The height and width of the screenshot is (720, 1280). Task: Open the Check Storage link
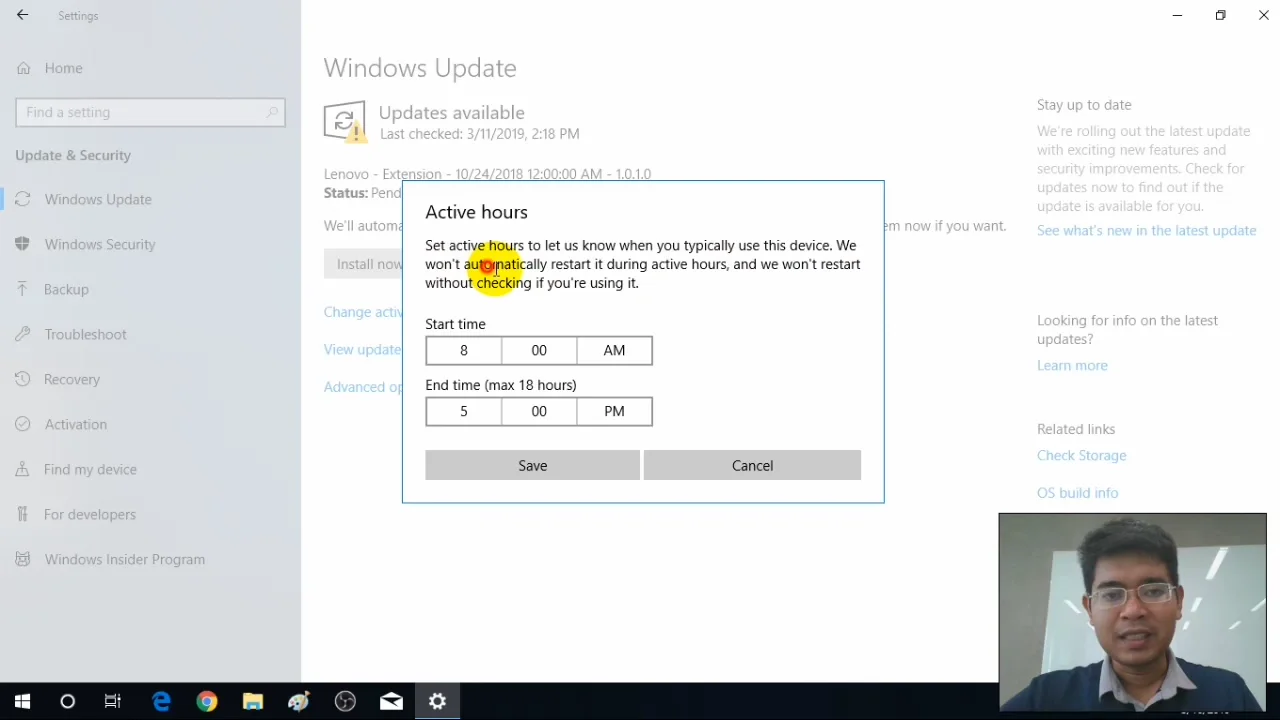1081,455
